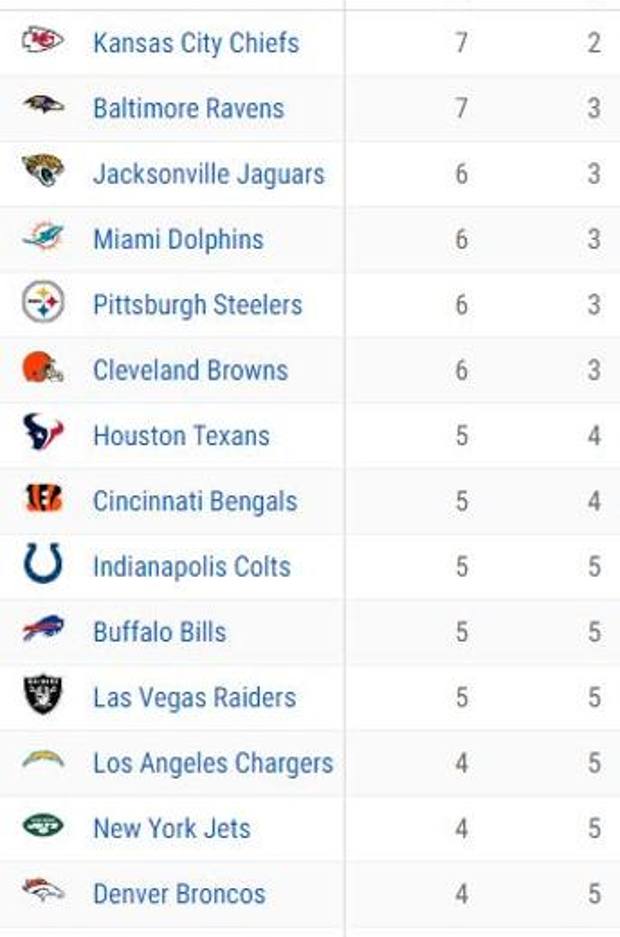Click the Jacksonville Jaguars logo icon
This screenshot has width=620, height=937.
[x=43, y=170]
